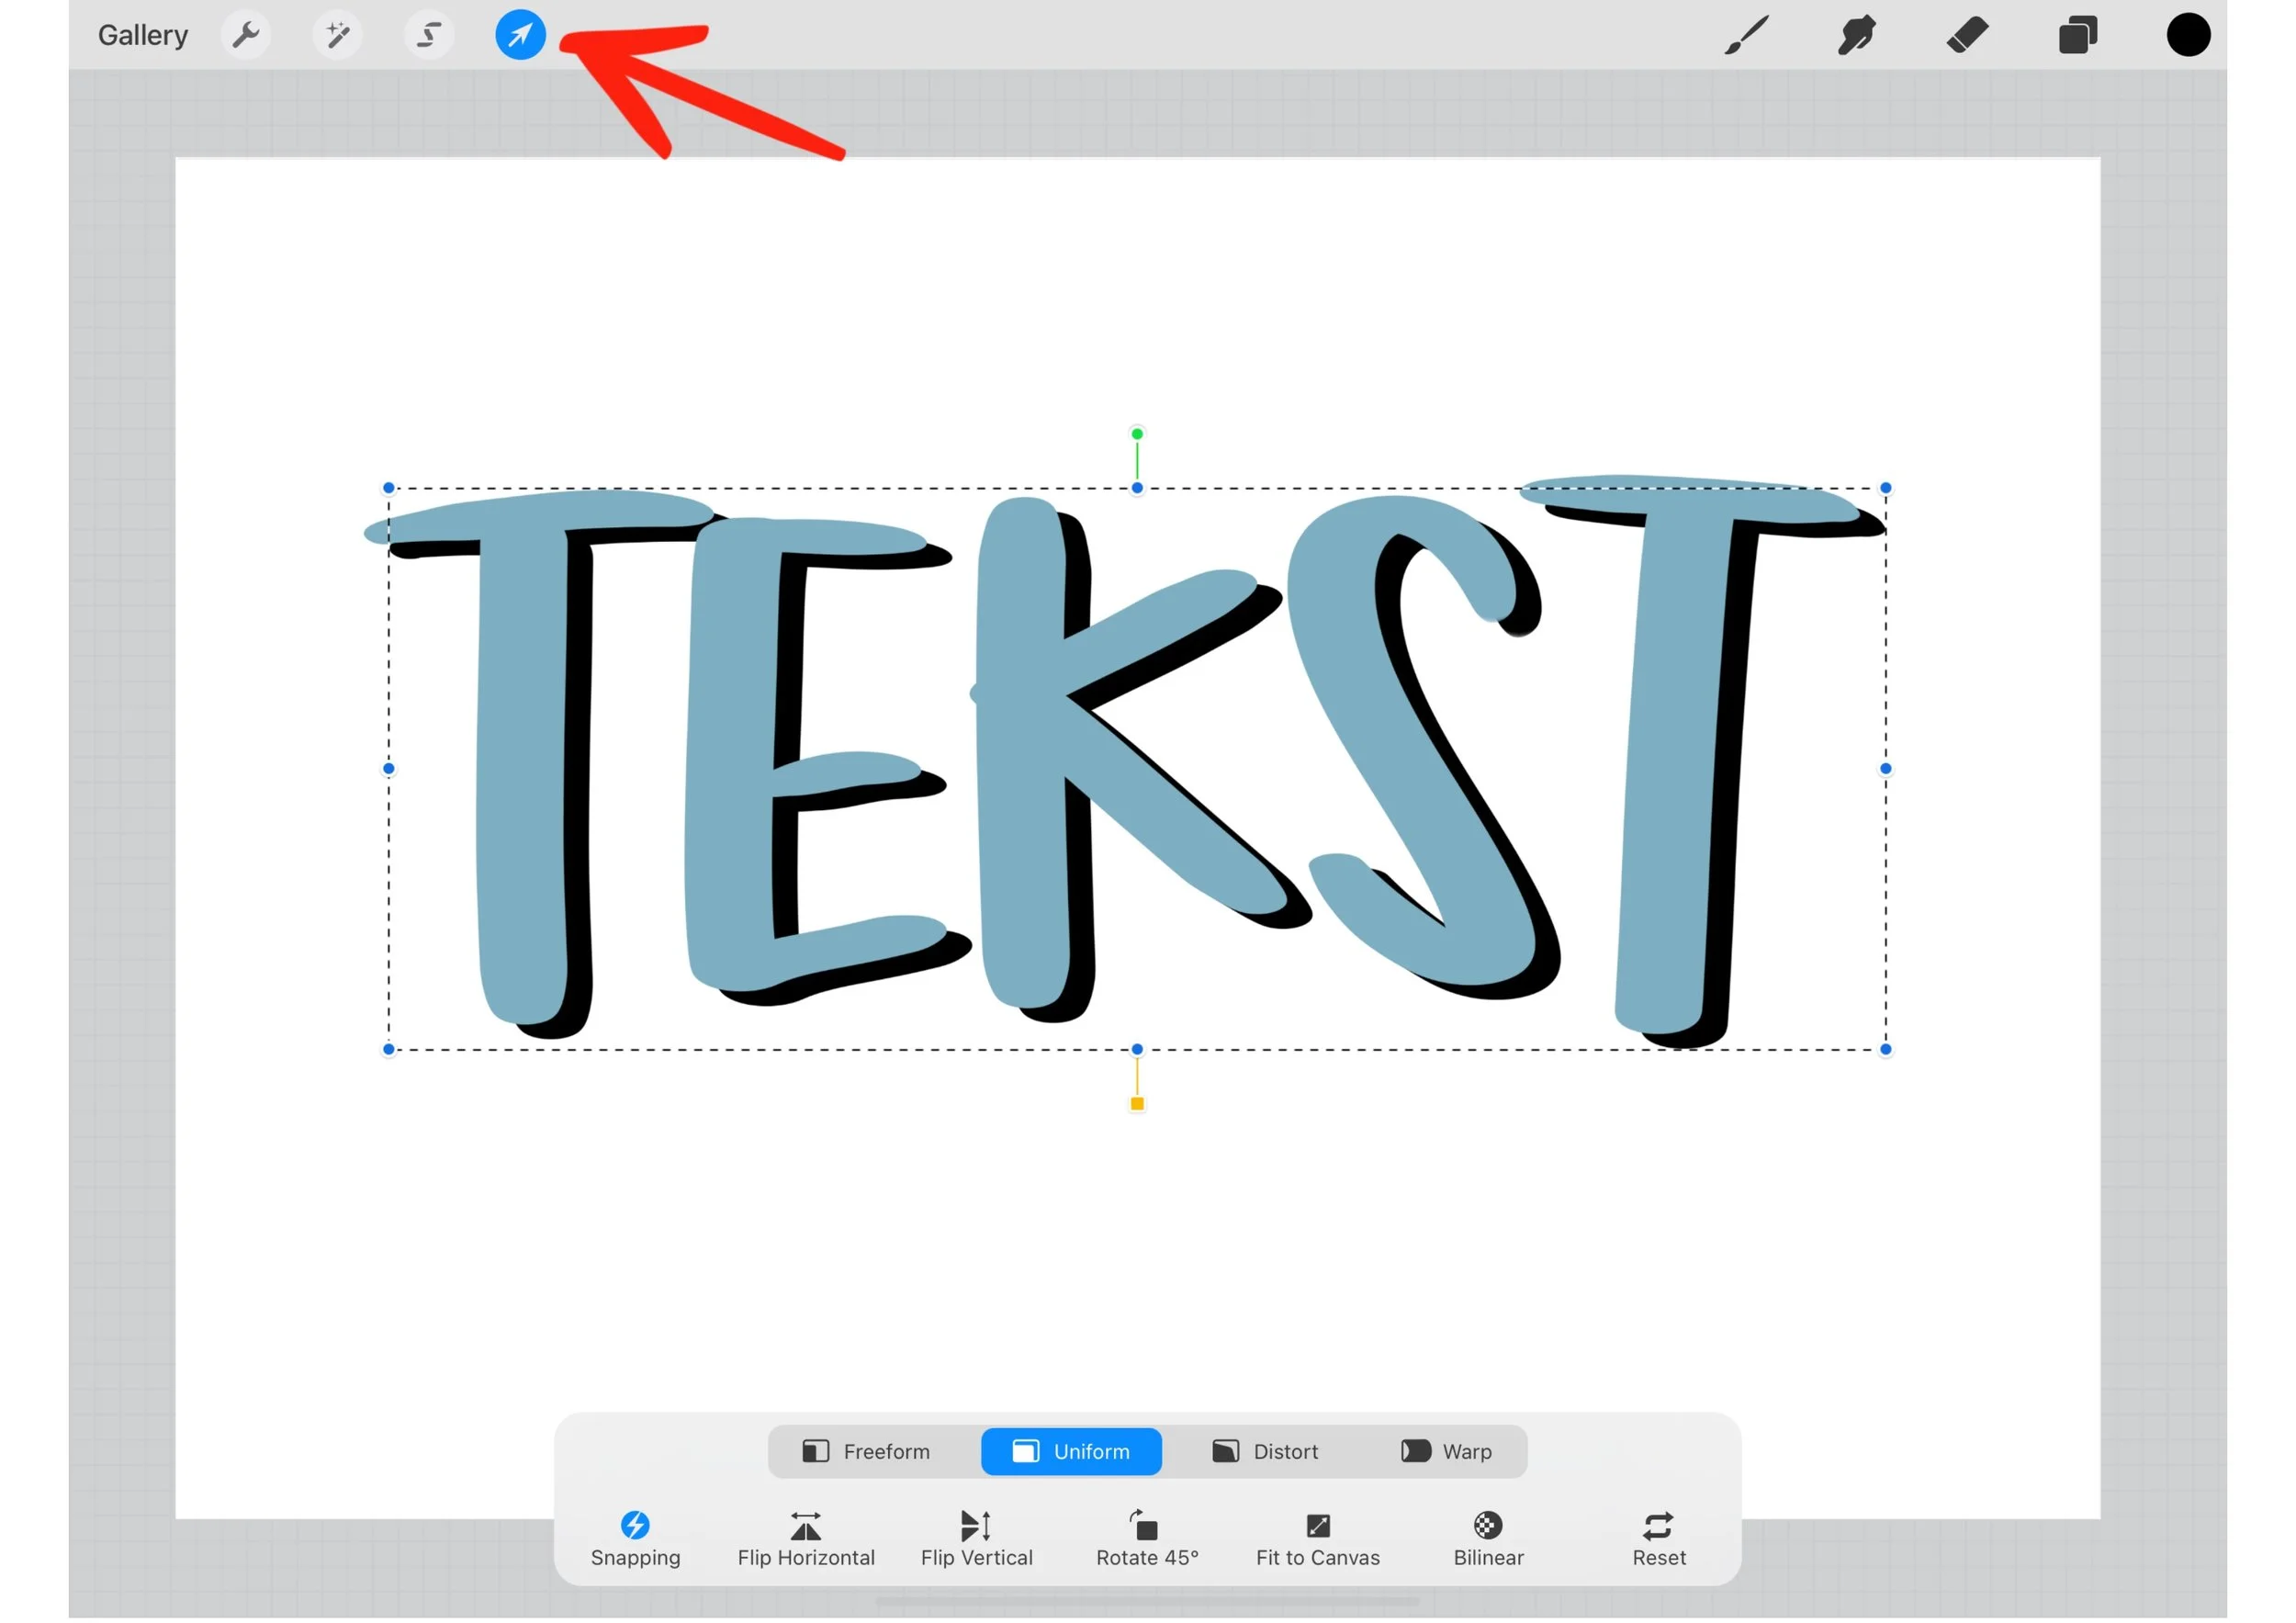Click the top-middle blue edge transform node
This screenshot has height=1623, width=2296.
pyautogui.click(x=1137, y=489)
